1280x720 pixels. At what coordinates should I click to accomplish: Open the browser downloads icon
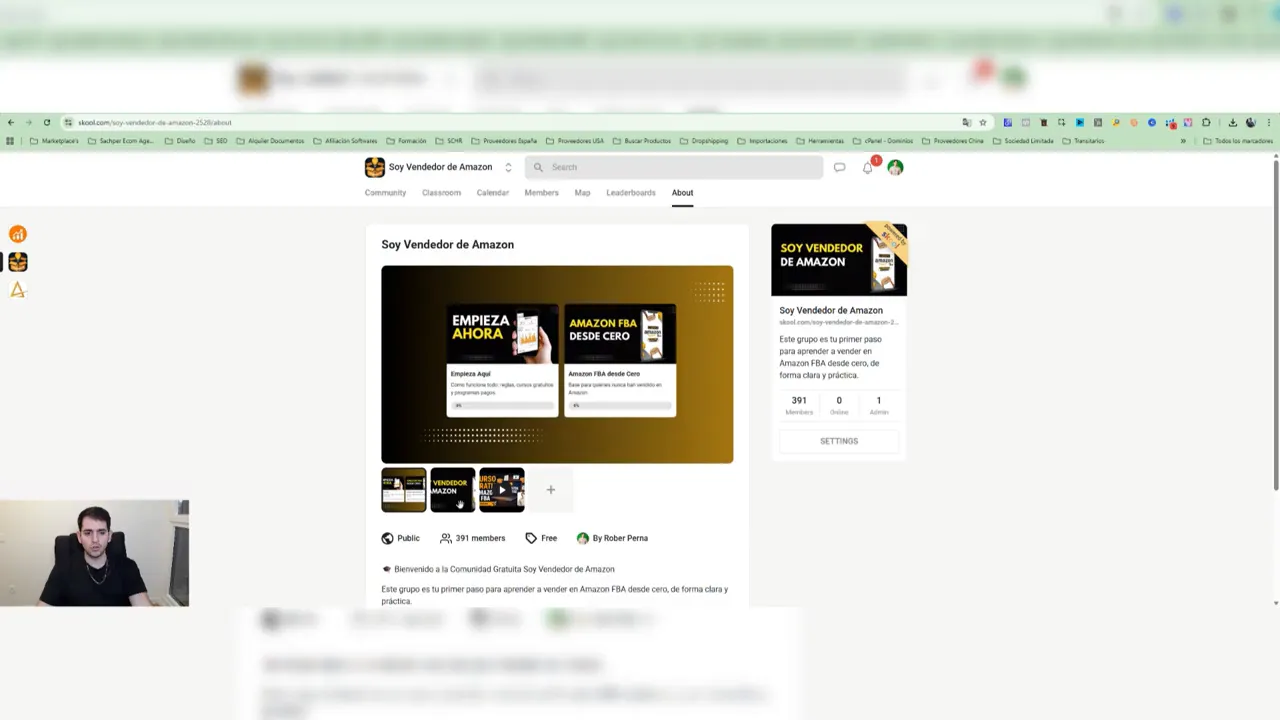(x=1232, y=122)
